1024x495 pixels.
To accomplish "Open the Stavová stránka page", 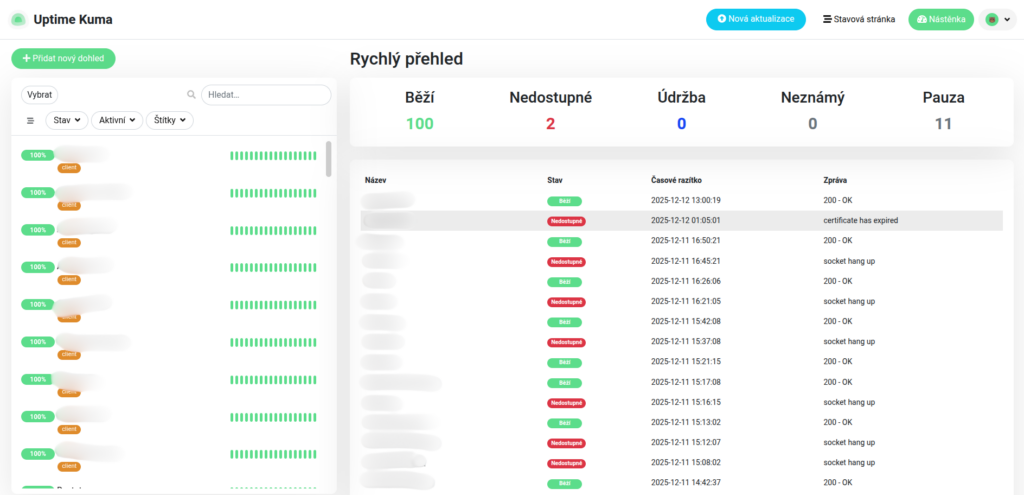I will pyautogui.click(x=858, y=19).
